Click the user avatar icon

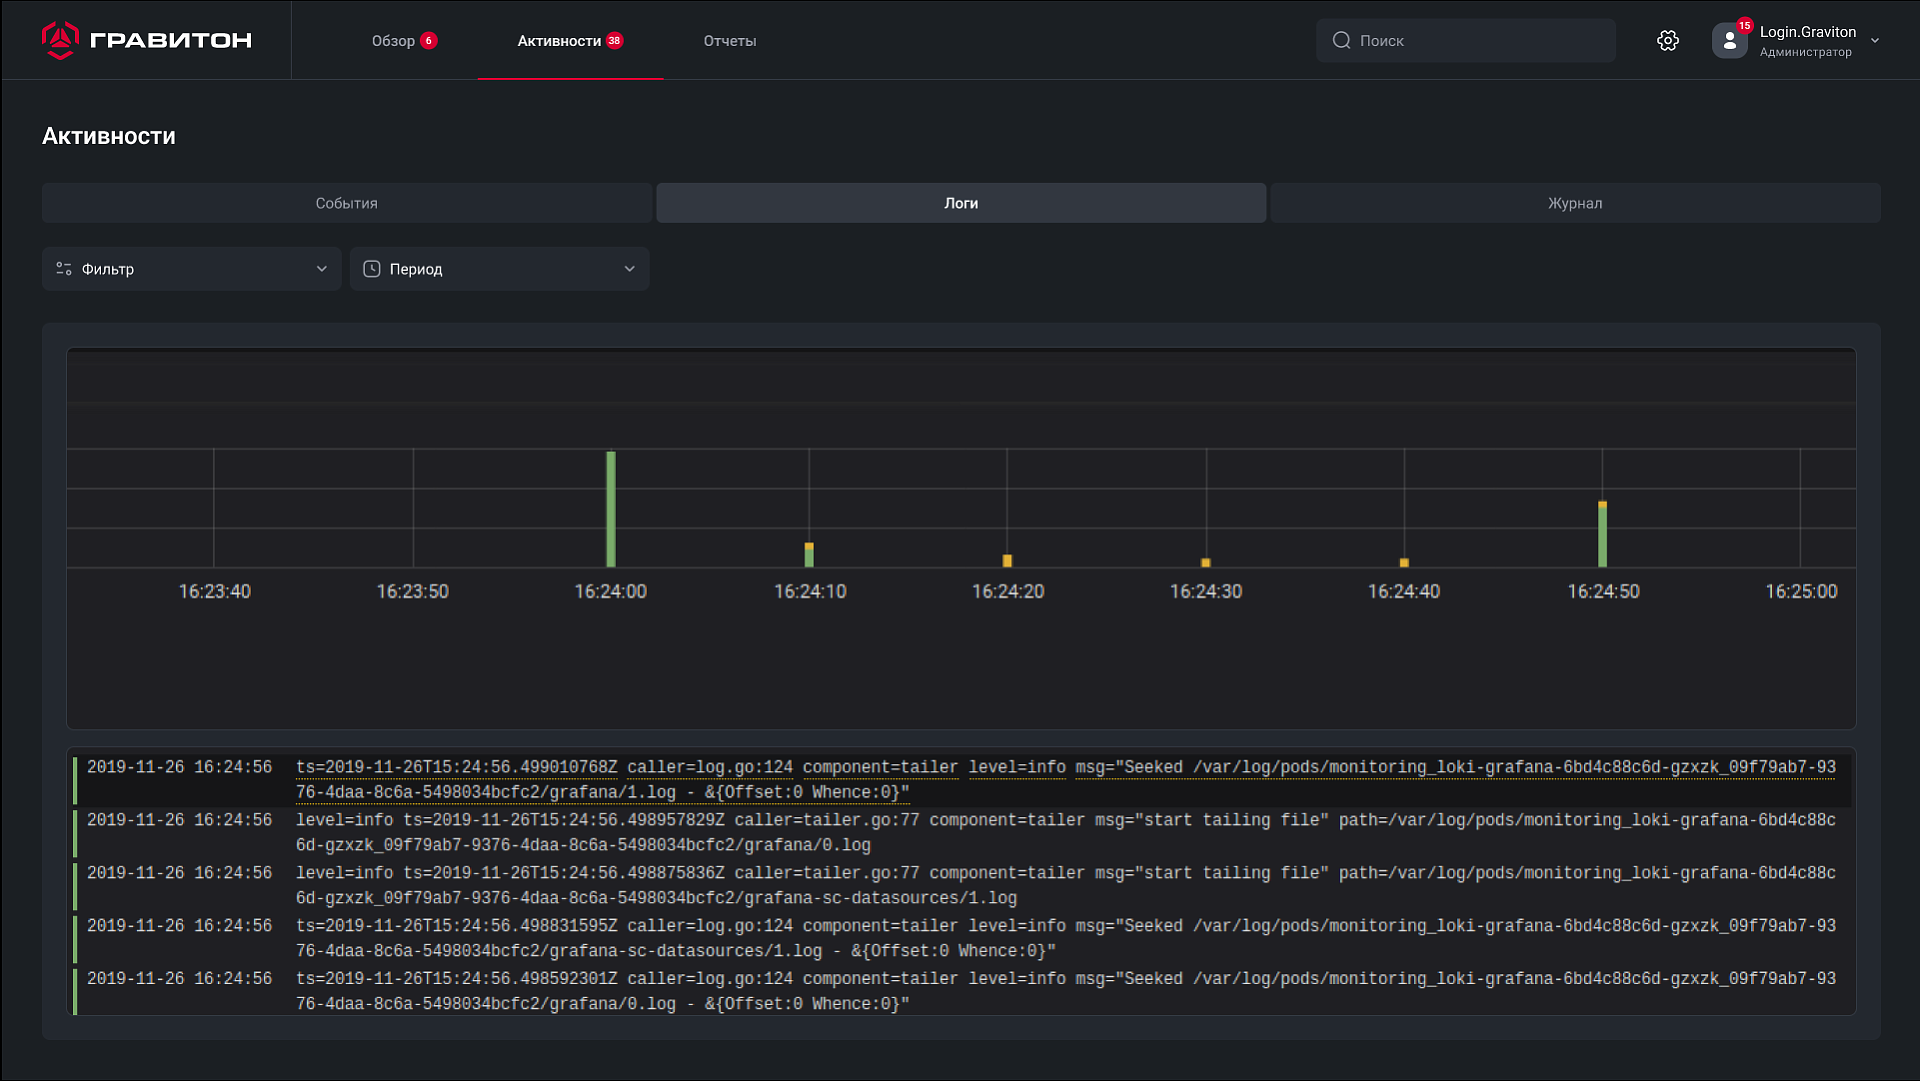pos(1729,41)
